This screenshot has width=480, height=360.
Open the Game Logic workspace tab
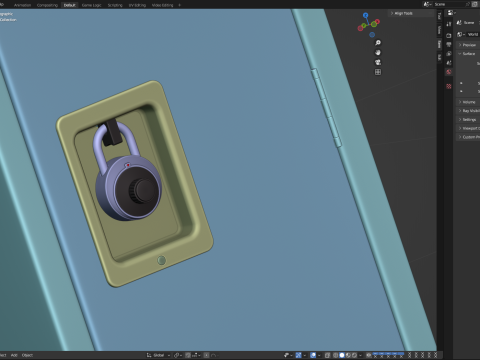point(92,5)
